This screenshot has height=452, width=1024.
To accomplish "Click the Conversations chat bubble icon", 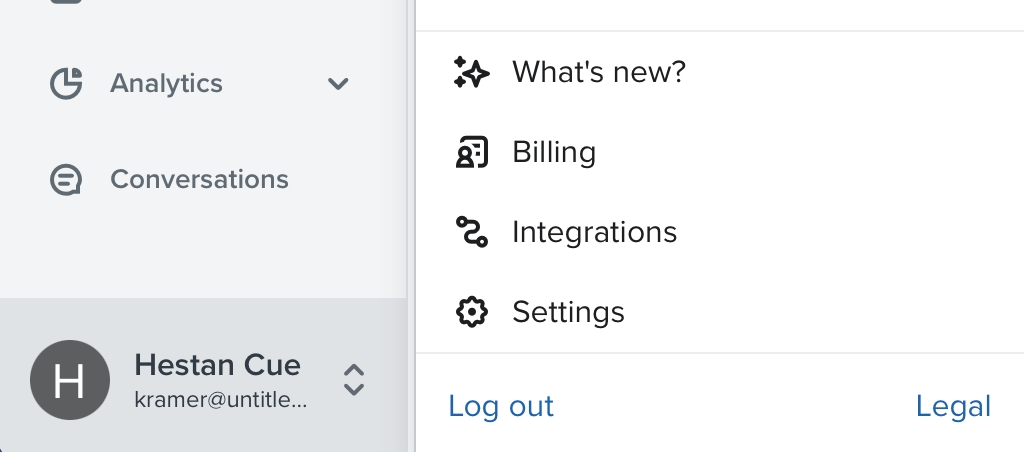I will pos(66,180).
